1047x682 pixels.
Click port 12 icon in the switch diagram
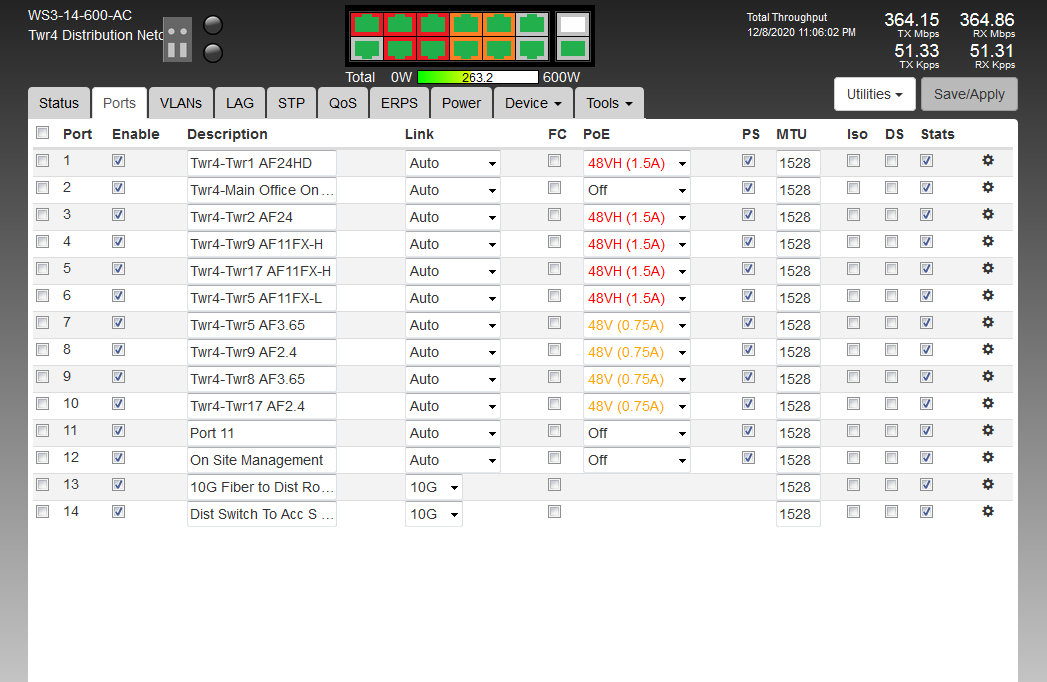click(531, 49)
